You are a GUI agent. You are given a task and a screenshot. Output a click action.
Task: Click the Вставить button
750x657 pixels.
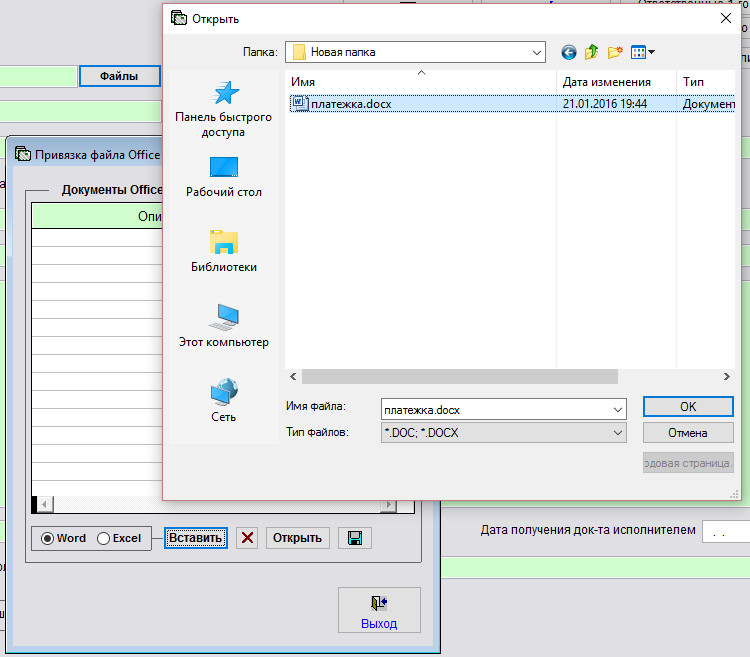(196, 538)
